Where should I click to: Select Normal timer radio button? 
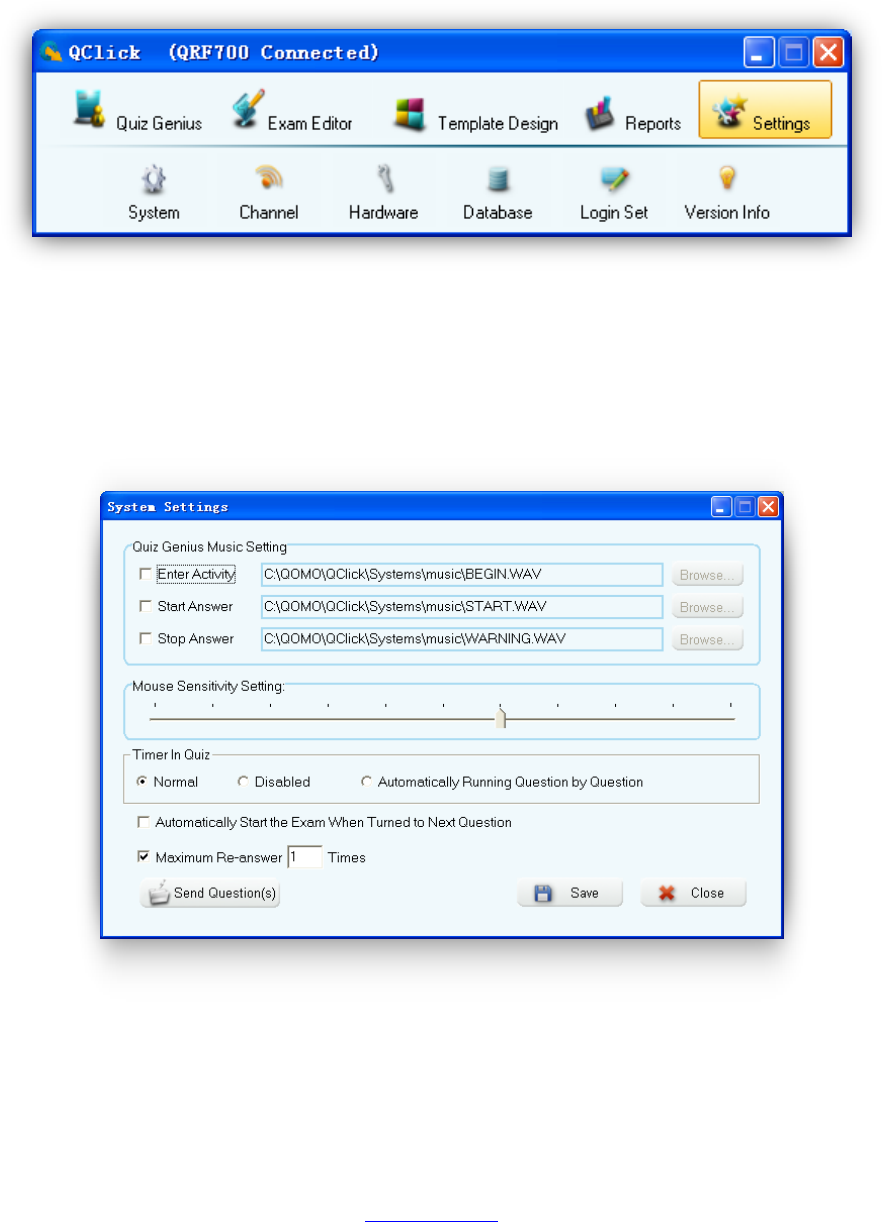[x=141, y=782]
